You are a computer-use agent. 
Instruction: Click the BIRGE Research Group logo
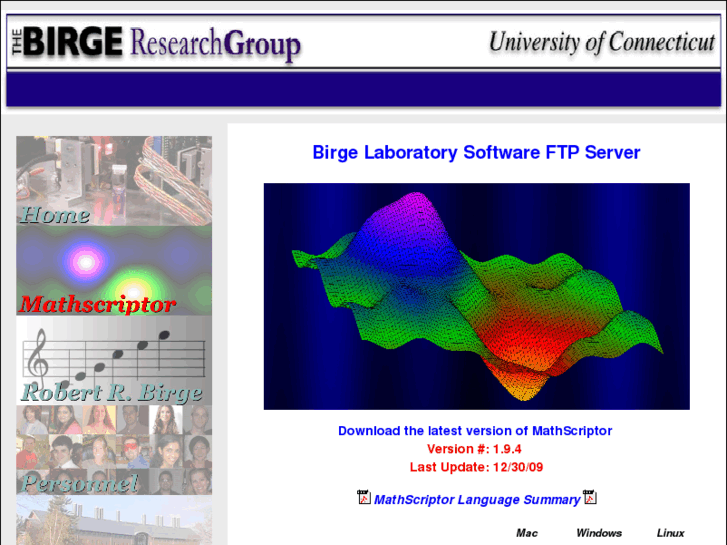coord(156,43)
